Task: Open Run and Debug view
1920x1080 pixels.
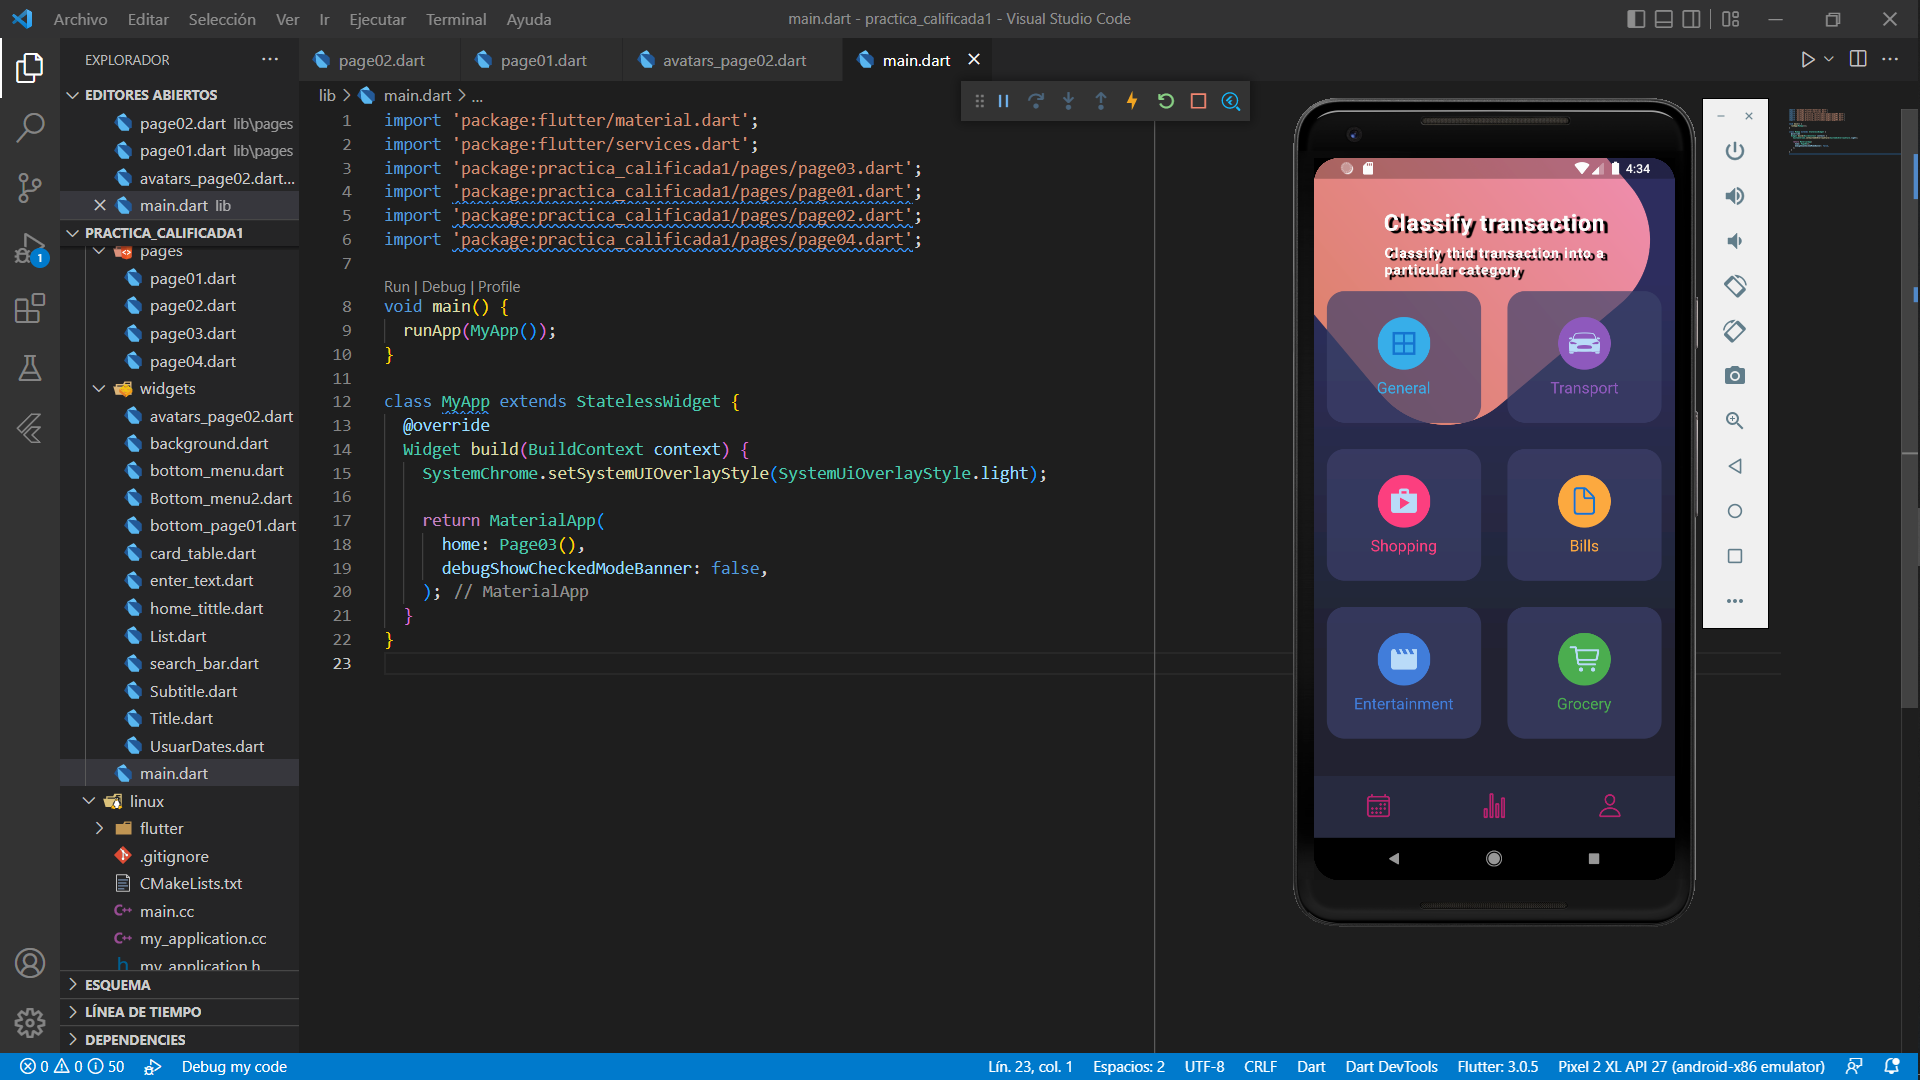Action: coord(30,248)
